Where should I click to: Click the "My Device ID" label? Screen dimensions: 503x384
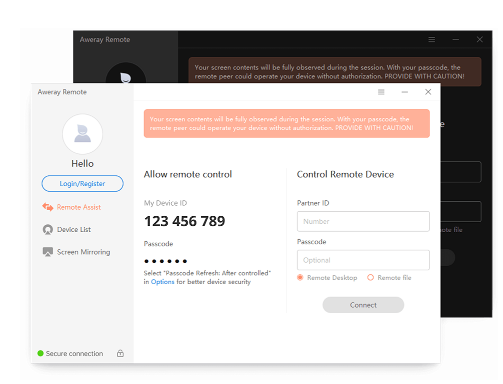point(165,203)
